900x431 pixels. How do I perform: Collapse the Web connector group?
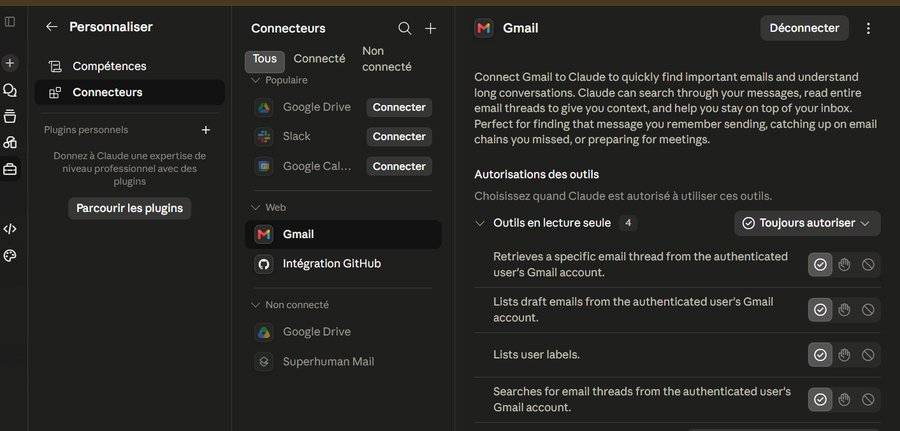click(256, 207)
